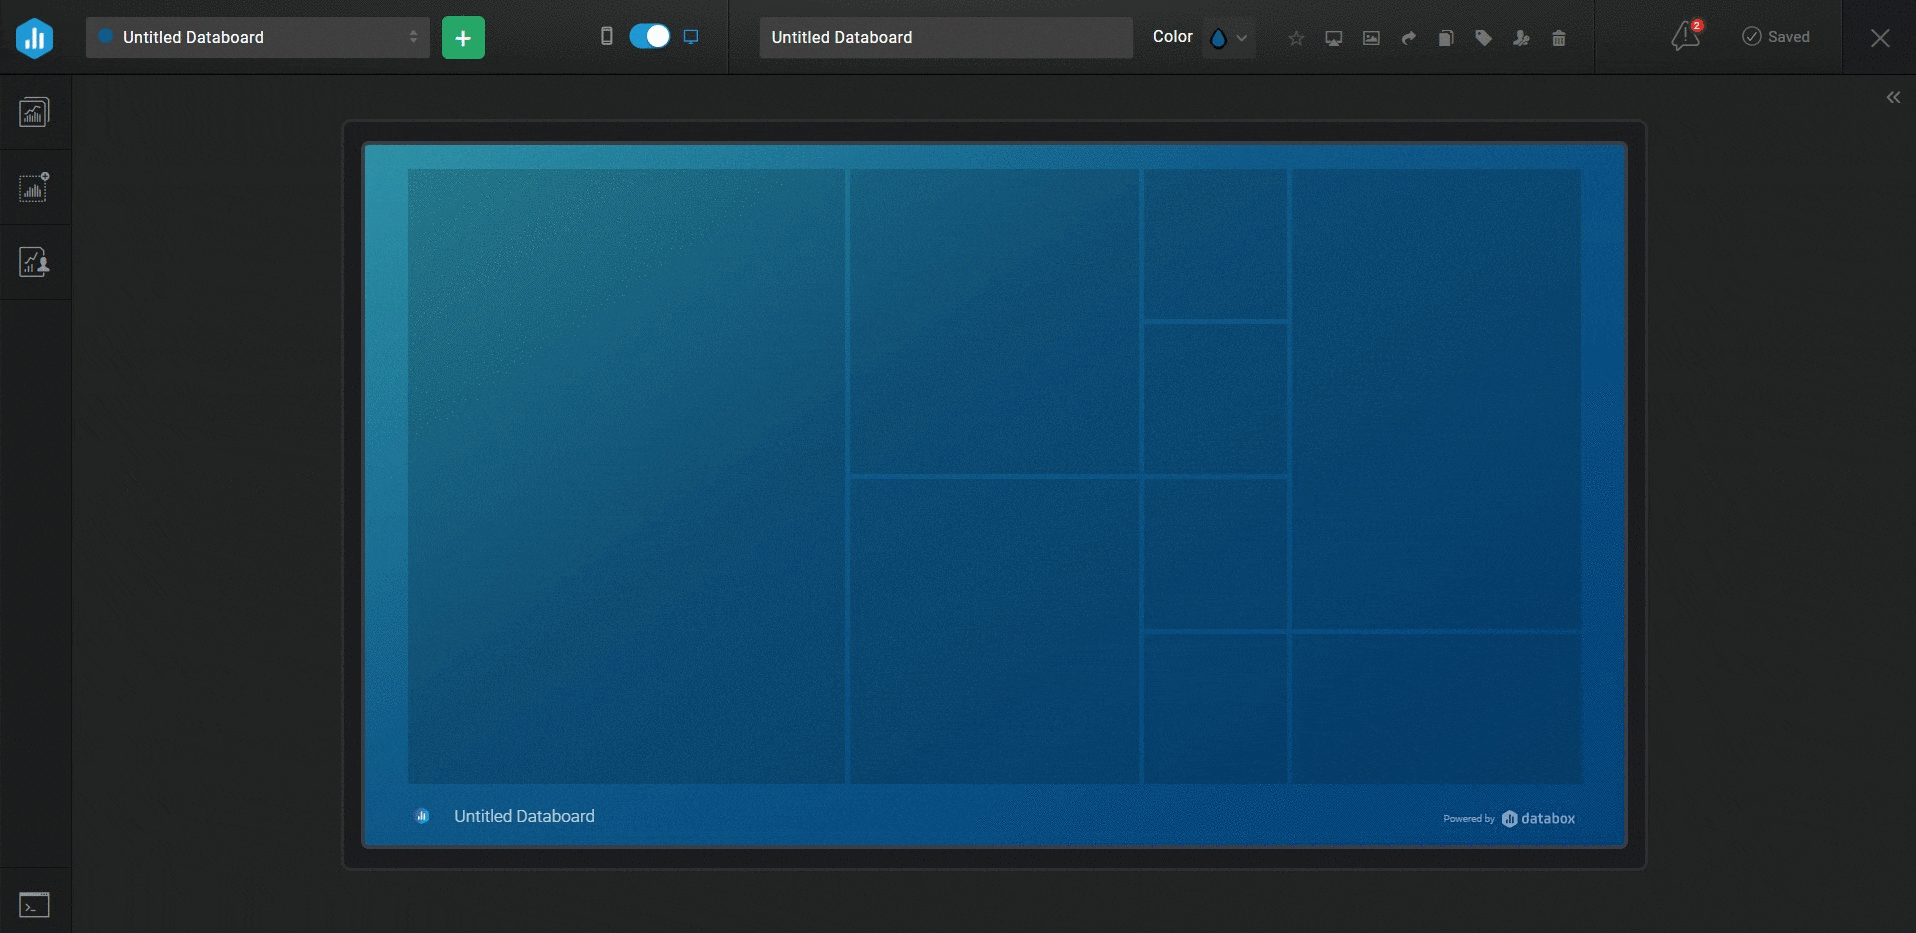
Task: Delete the databoard with trash icon
Action: pyautogui.click(x=1559, y=38)
